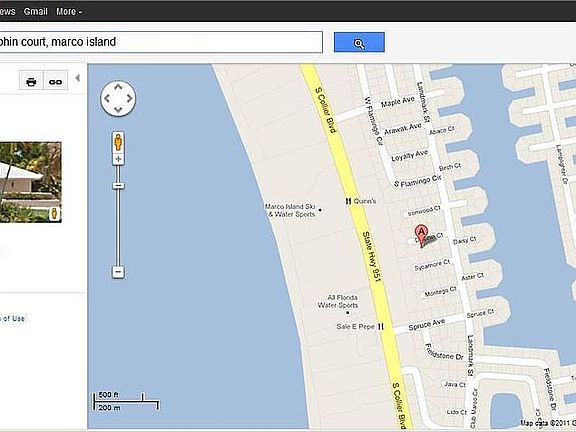Click the map scale bar 500 ft

pyautogui.click(x=126, y=401)
